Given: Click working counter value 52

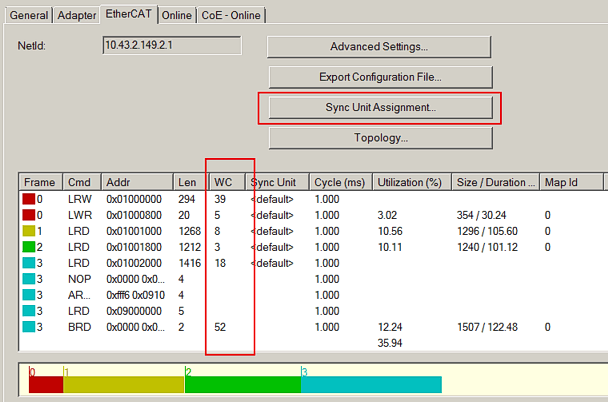Looking at the screenshot, I should click(220, 327).
